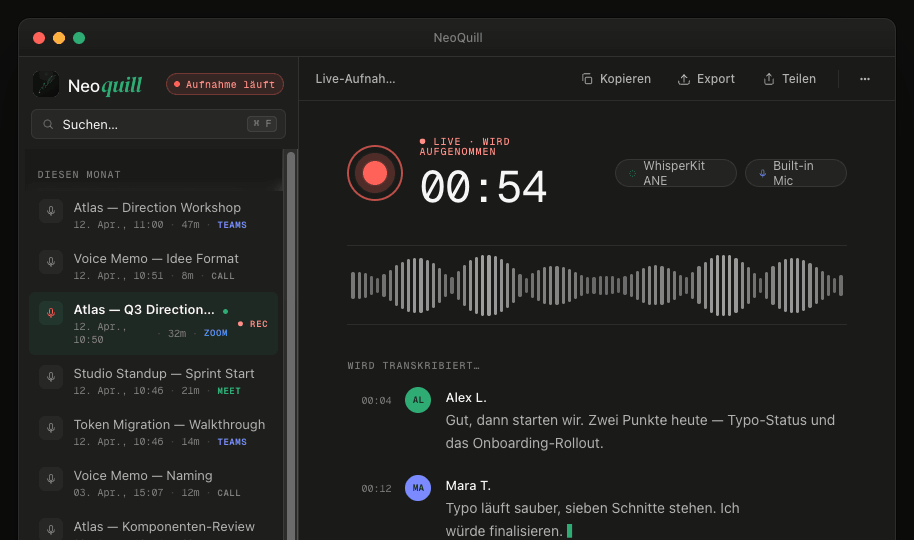Image resolution: width=914 pixels, height=540 pixels.
Task: Click Alex's transcript text about Onboarding-Rollout
Action: coord(640,432)
